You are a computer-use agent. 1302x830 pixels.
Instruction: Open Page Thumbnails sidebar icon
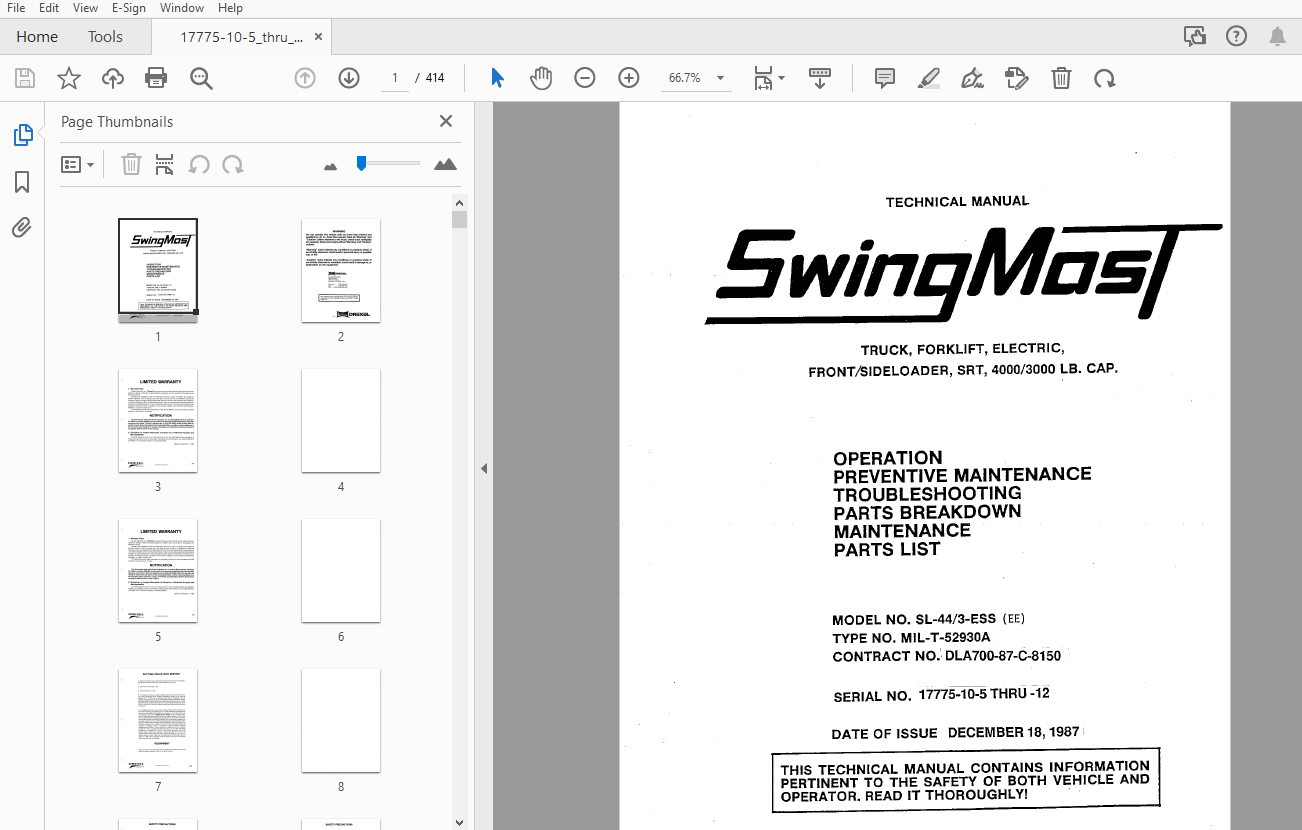point(22,135)
